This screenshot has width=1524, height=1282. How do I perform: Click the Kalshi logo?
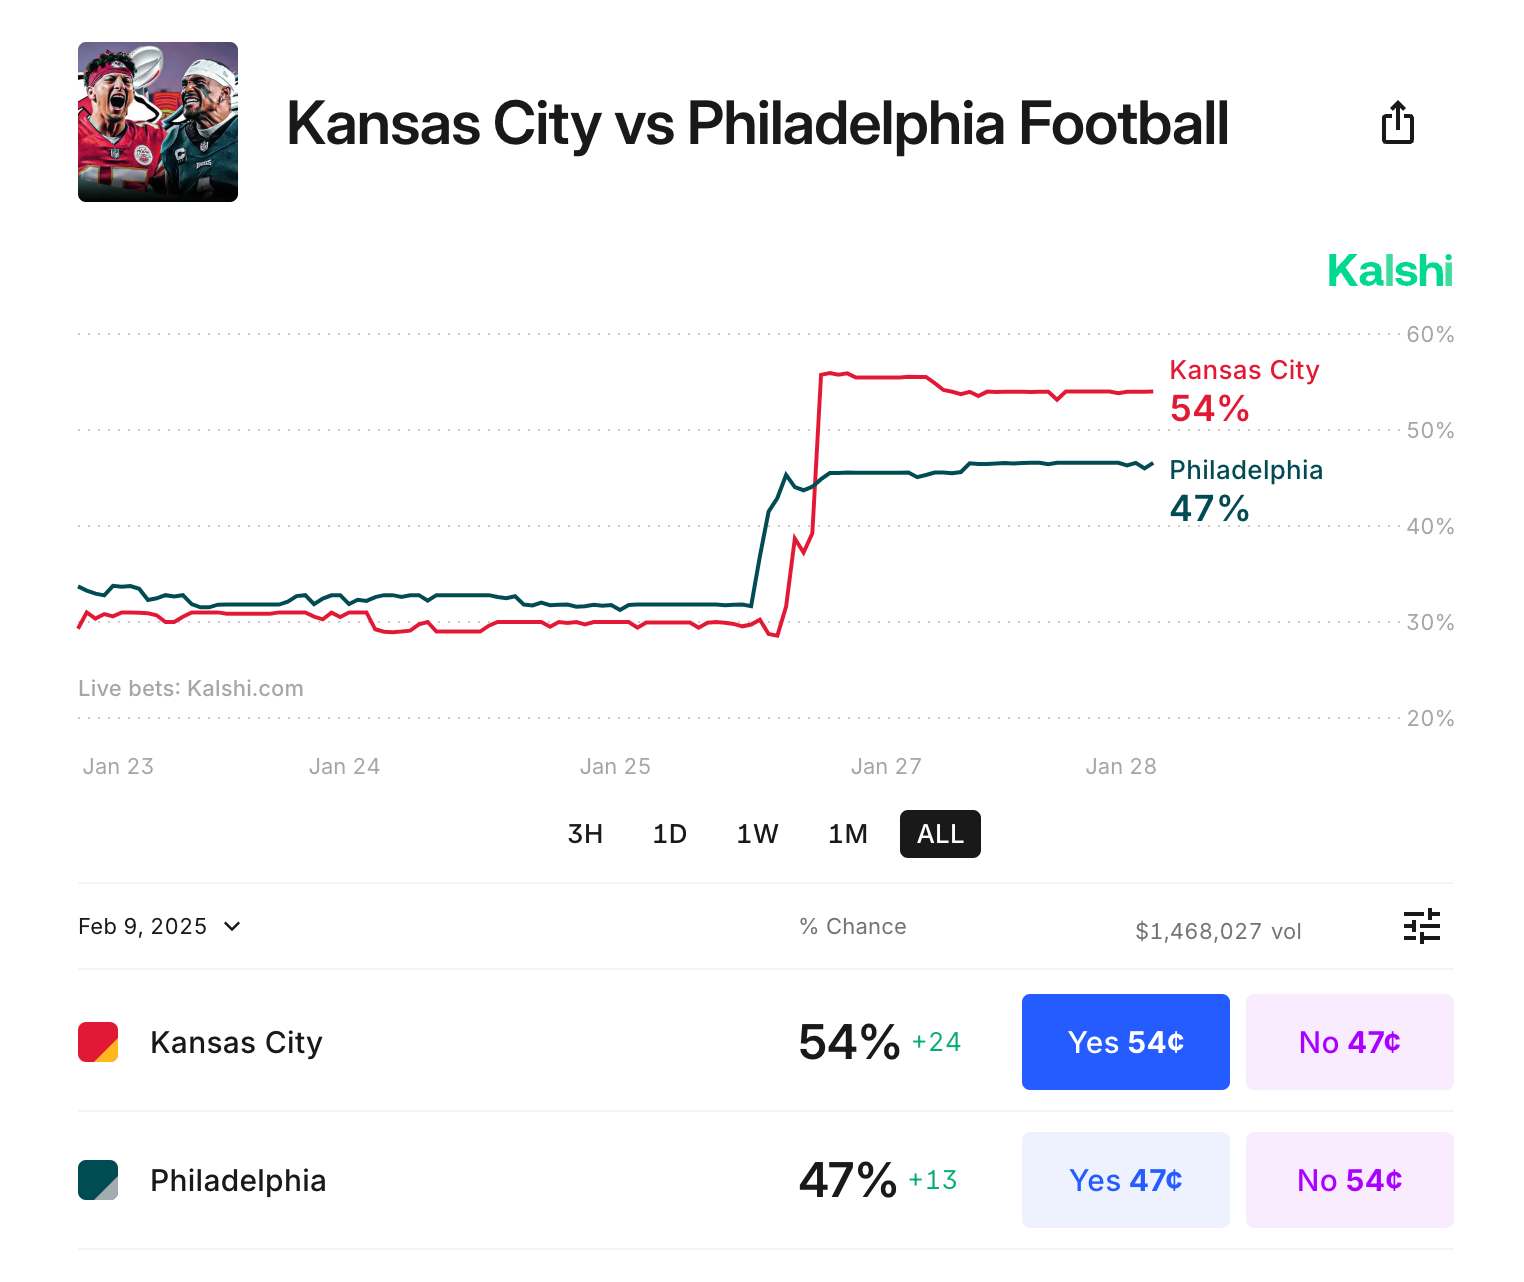tap(1389, 271)
